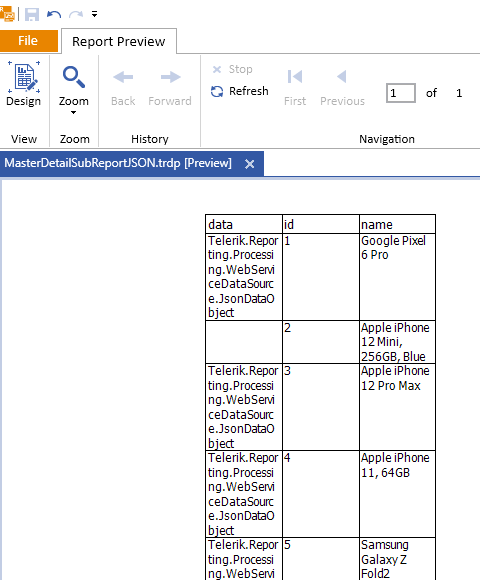Viewport: 480px width, 580px height.
Task: Go Back in history
Action: pos(123,88)
